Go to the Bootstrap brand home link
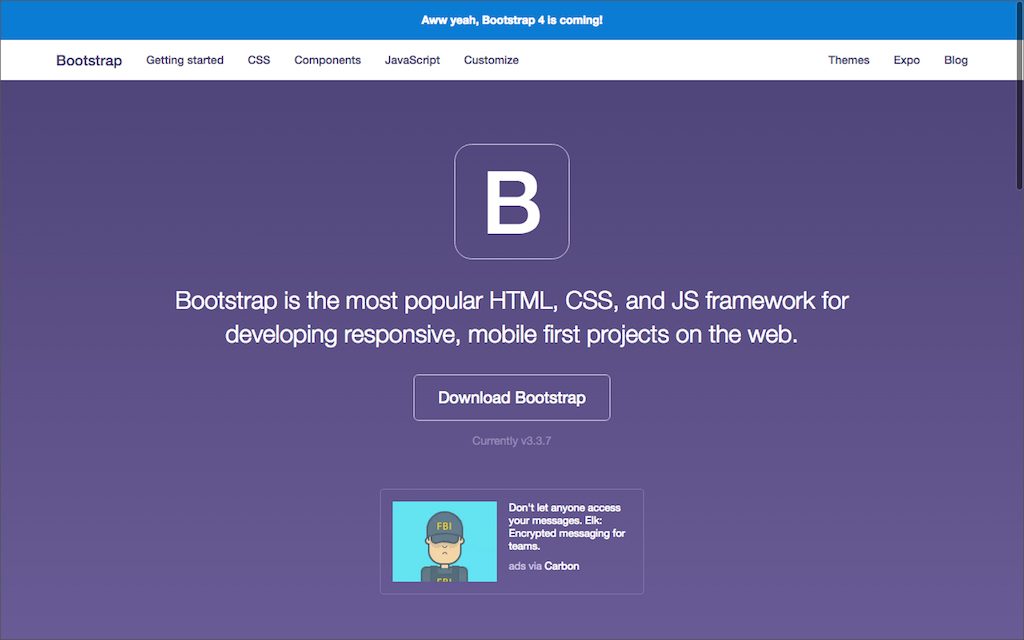Viewport: 1024px width, 640px height. click(x=89, y=60)
